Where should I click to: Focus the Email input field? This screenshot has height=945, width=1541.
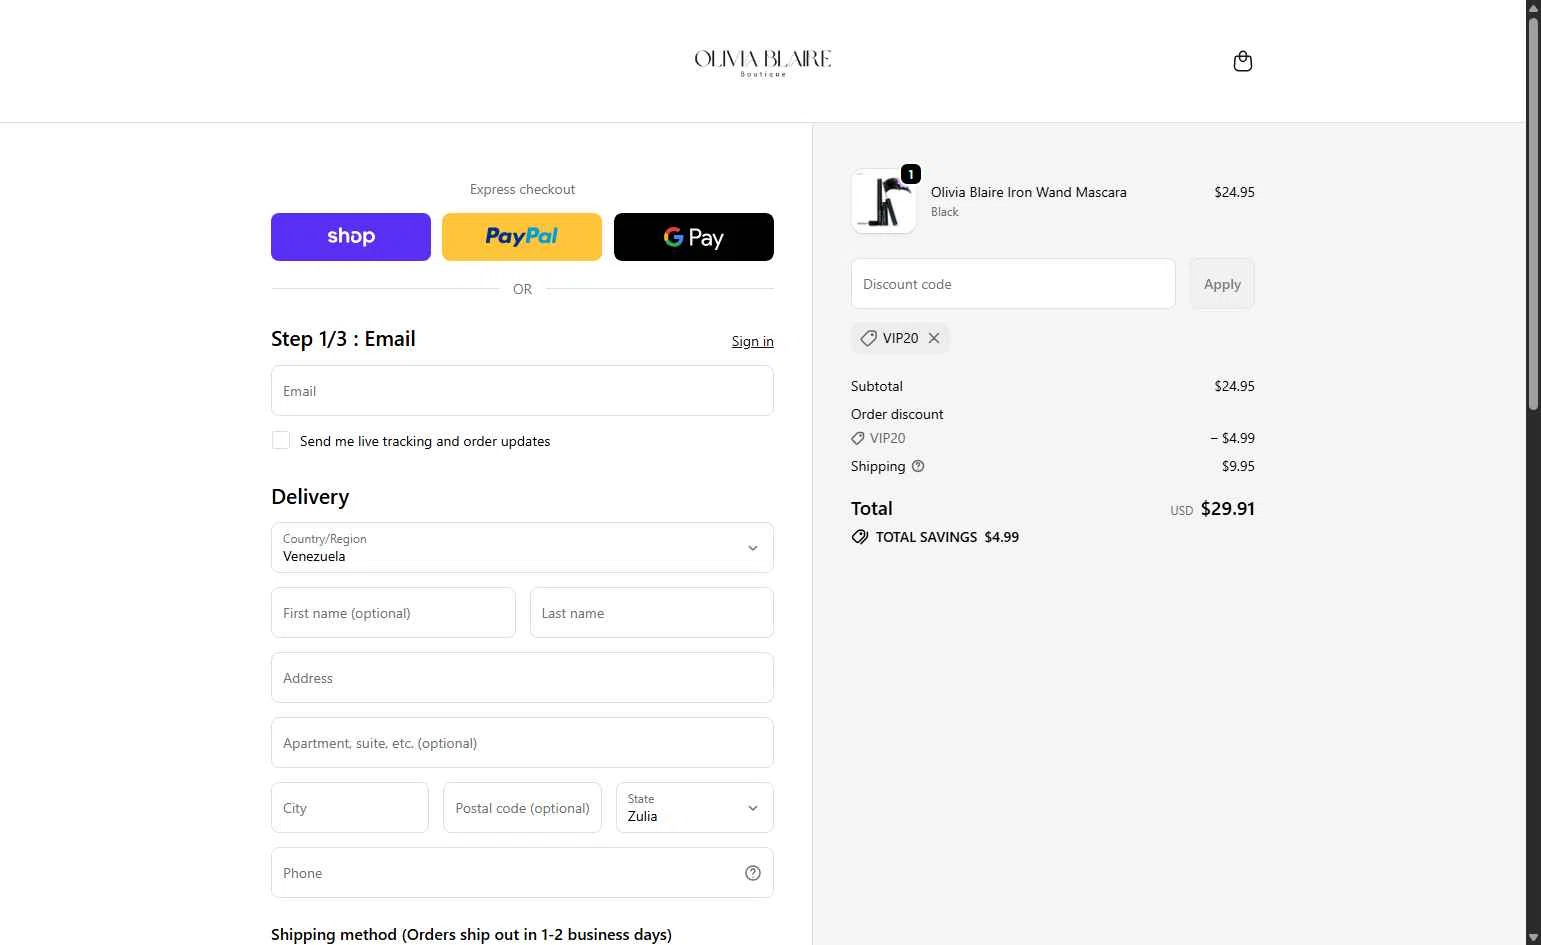click(522, 391)
